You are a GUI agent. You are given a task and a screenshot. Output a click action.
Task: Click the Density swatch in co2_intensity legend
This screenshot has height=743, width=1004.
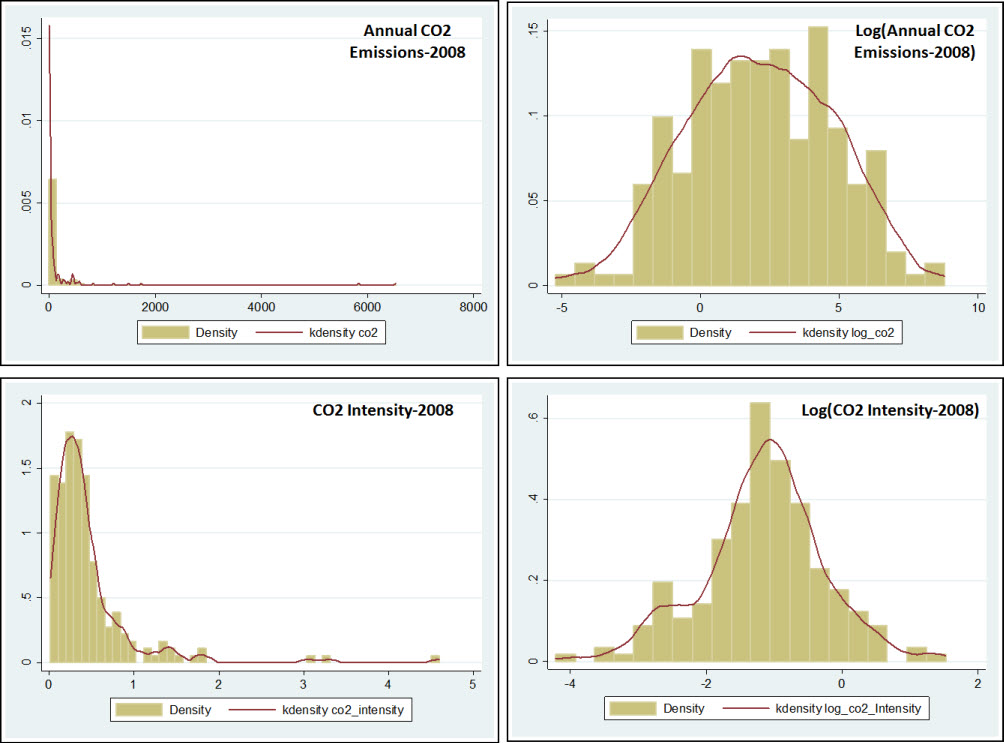(x=139, y=710)
